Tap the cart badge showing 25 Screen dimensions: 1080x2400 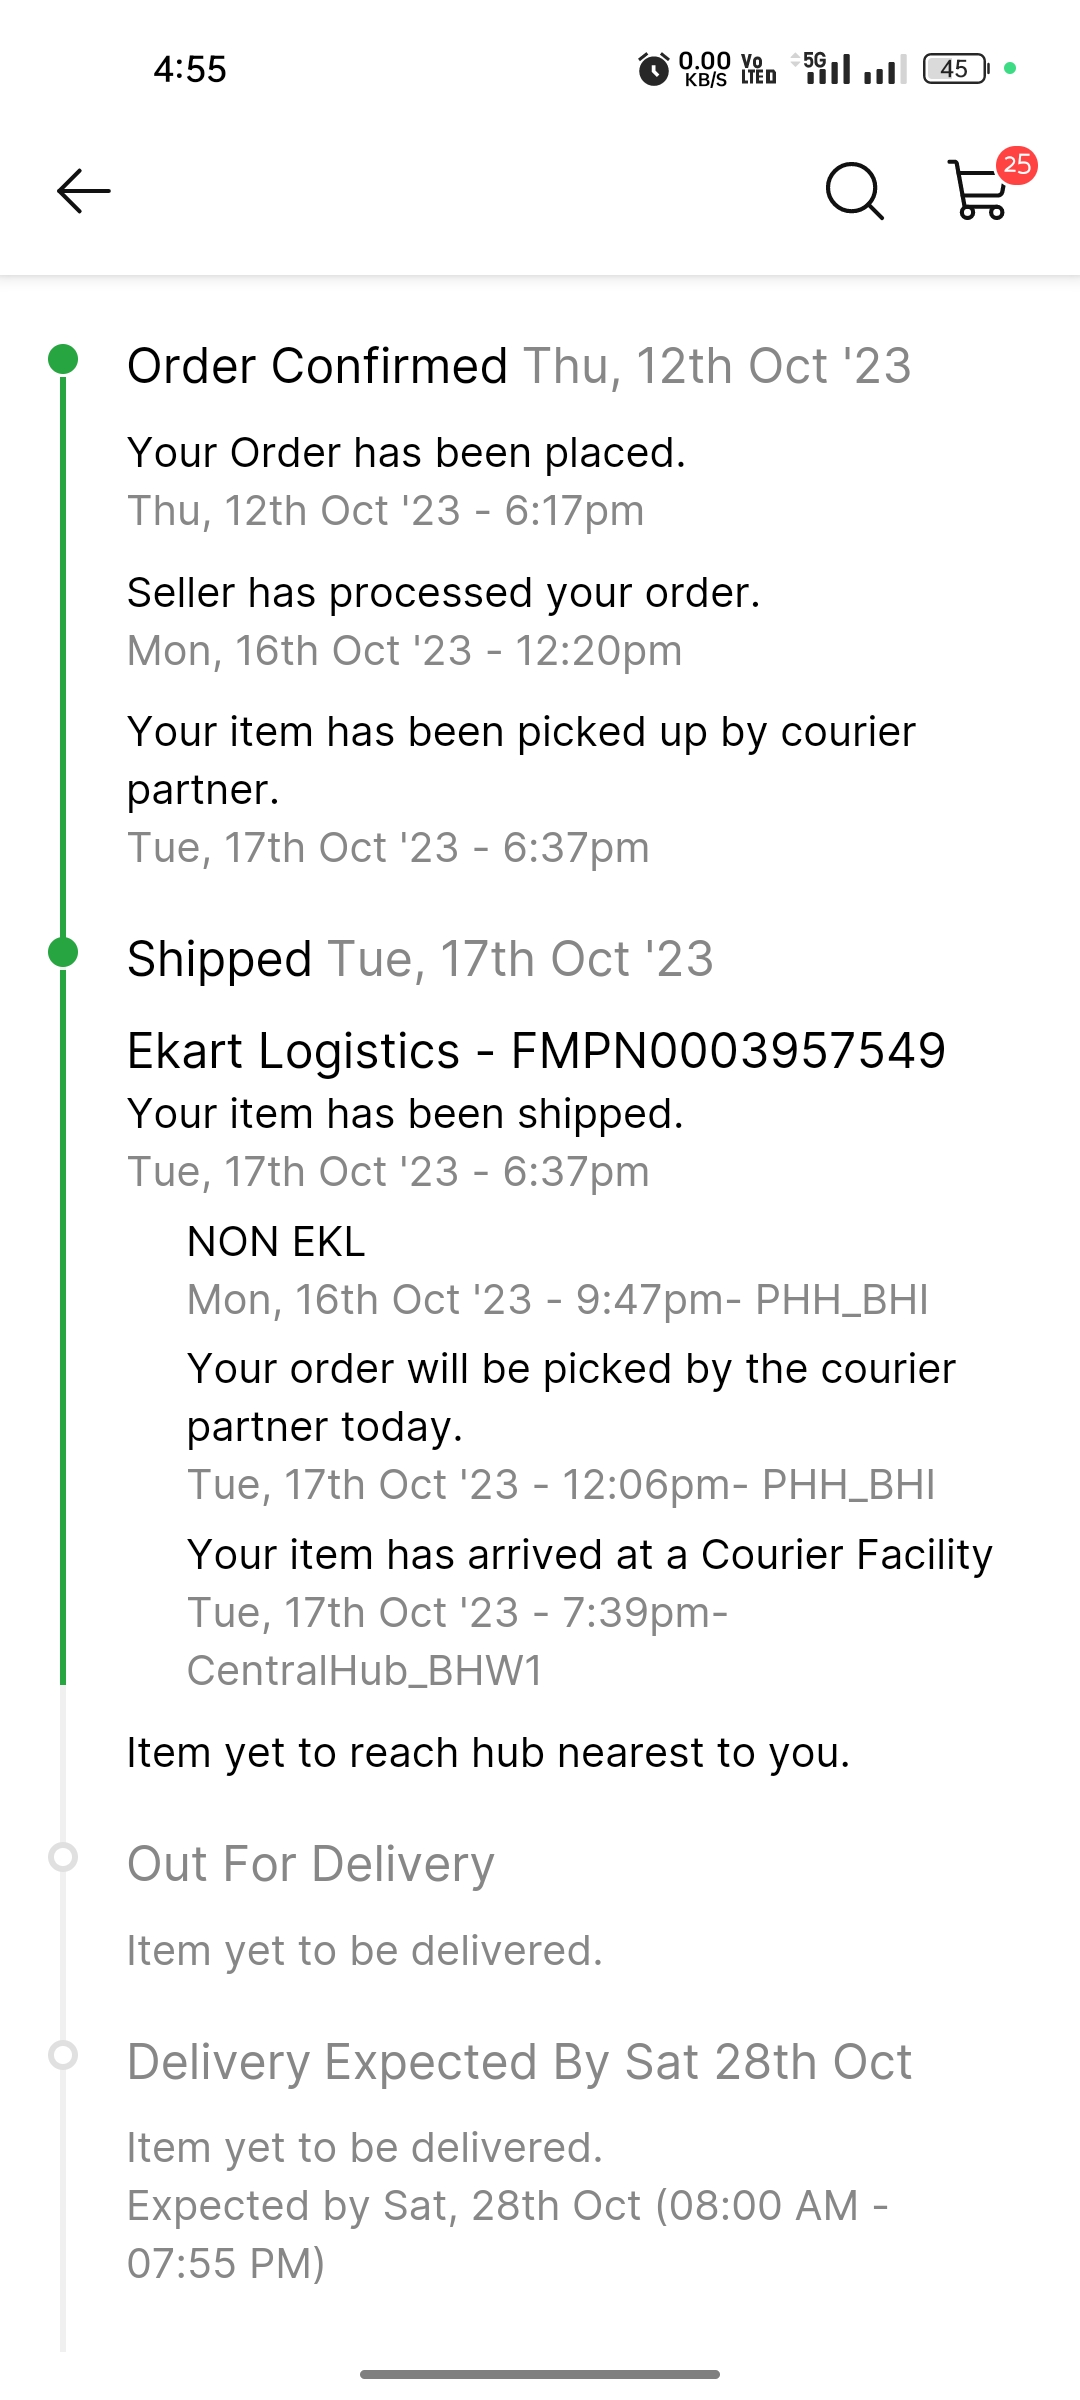(1017, 165)
